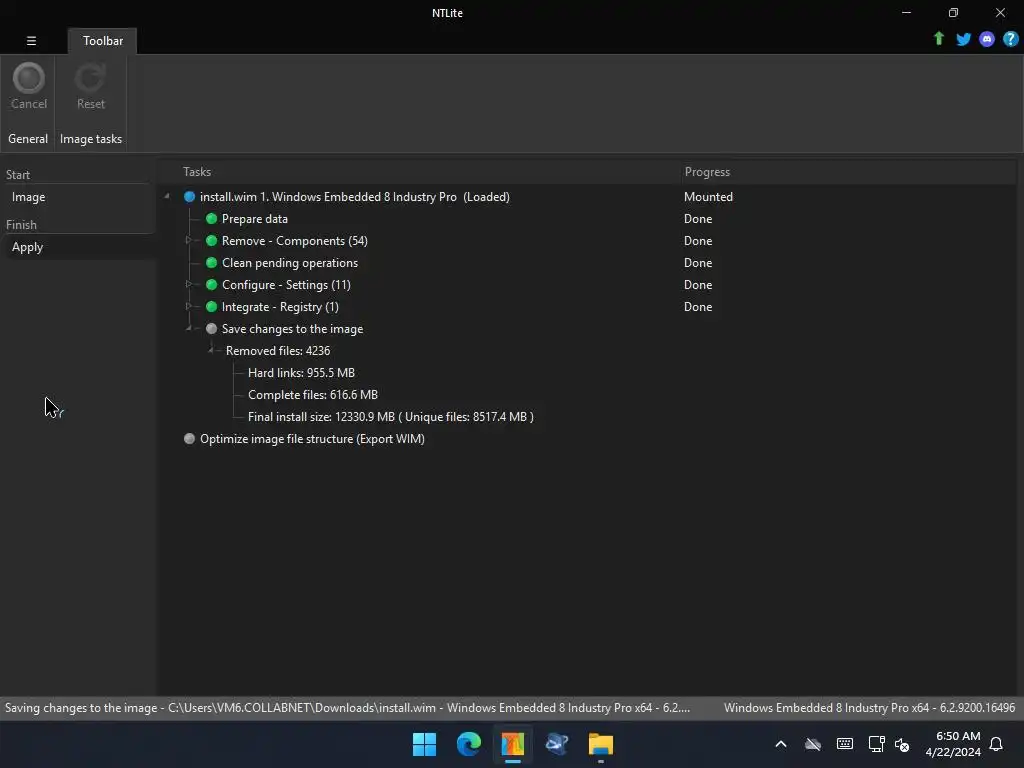
Task: Select Optimize image file structure (Export WIM)
Action: pyautogui.click(x=312, y=439)
